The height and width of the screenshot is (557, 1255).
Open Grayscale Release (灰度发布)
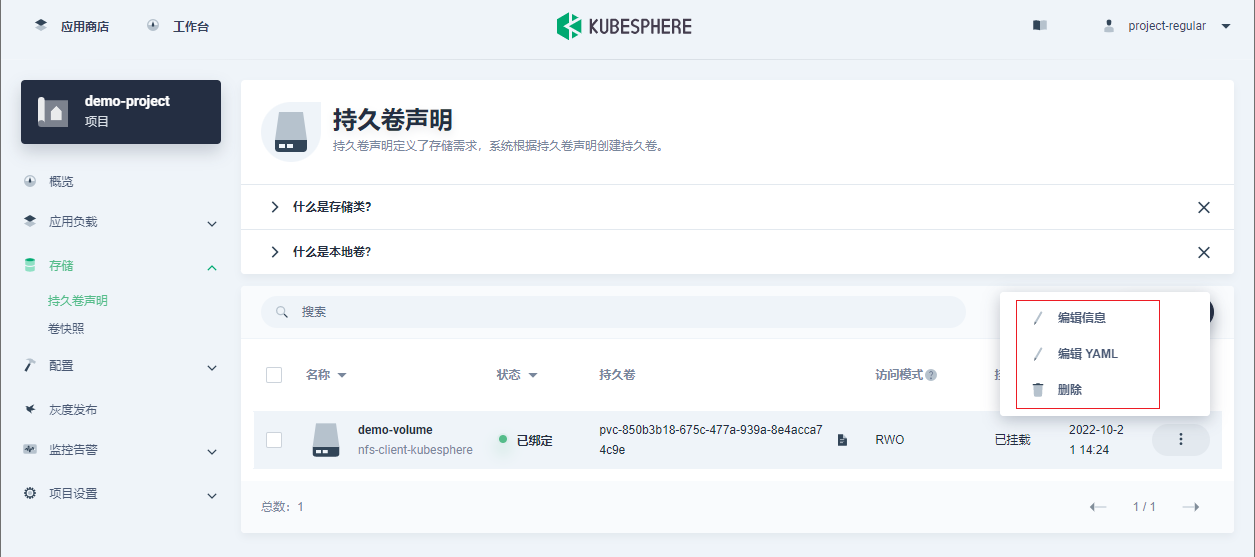pos(73,410)
